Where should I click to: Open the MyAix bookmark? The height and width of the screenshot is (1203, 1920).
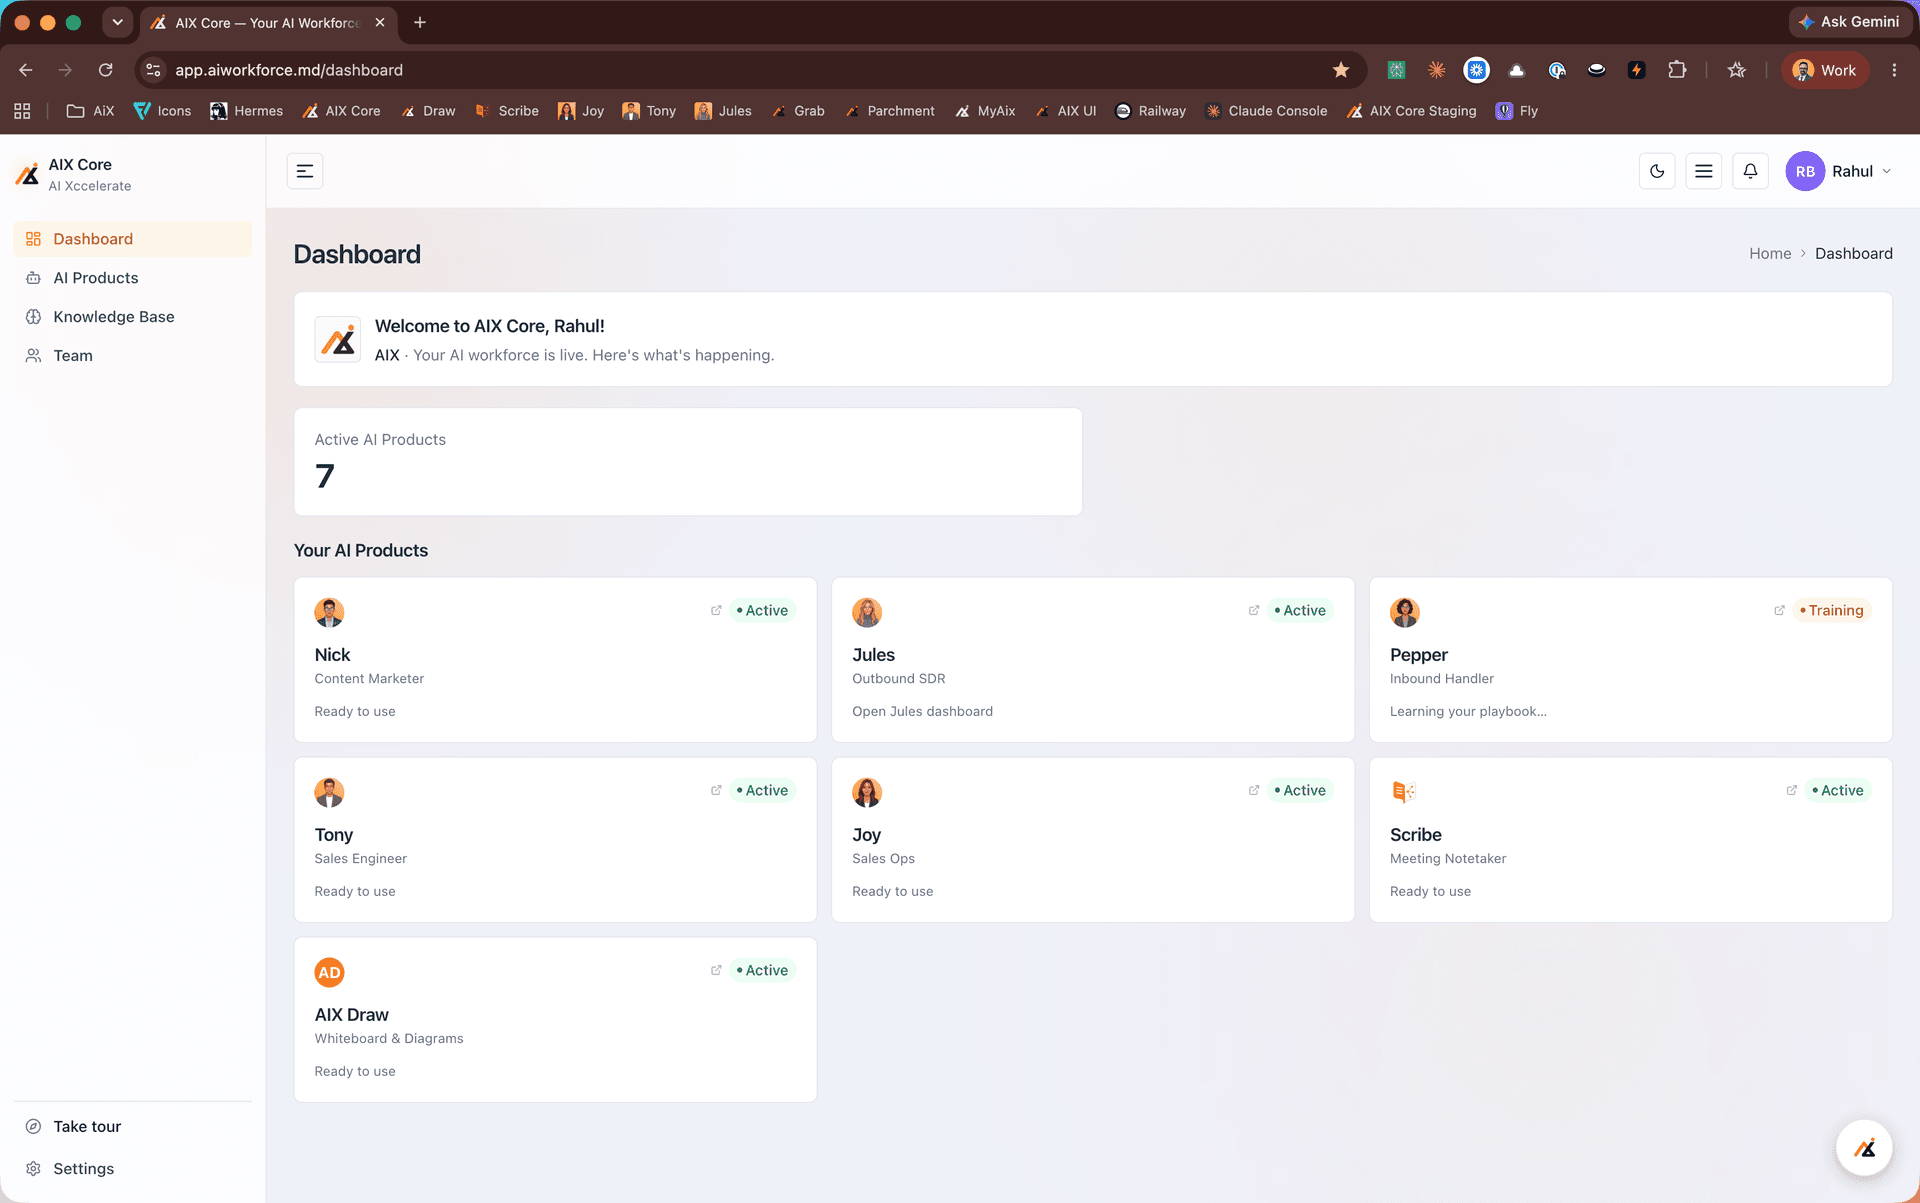click(985, 111)
